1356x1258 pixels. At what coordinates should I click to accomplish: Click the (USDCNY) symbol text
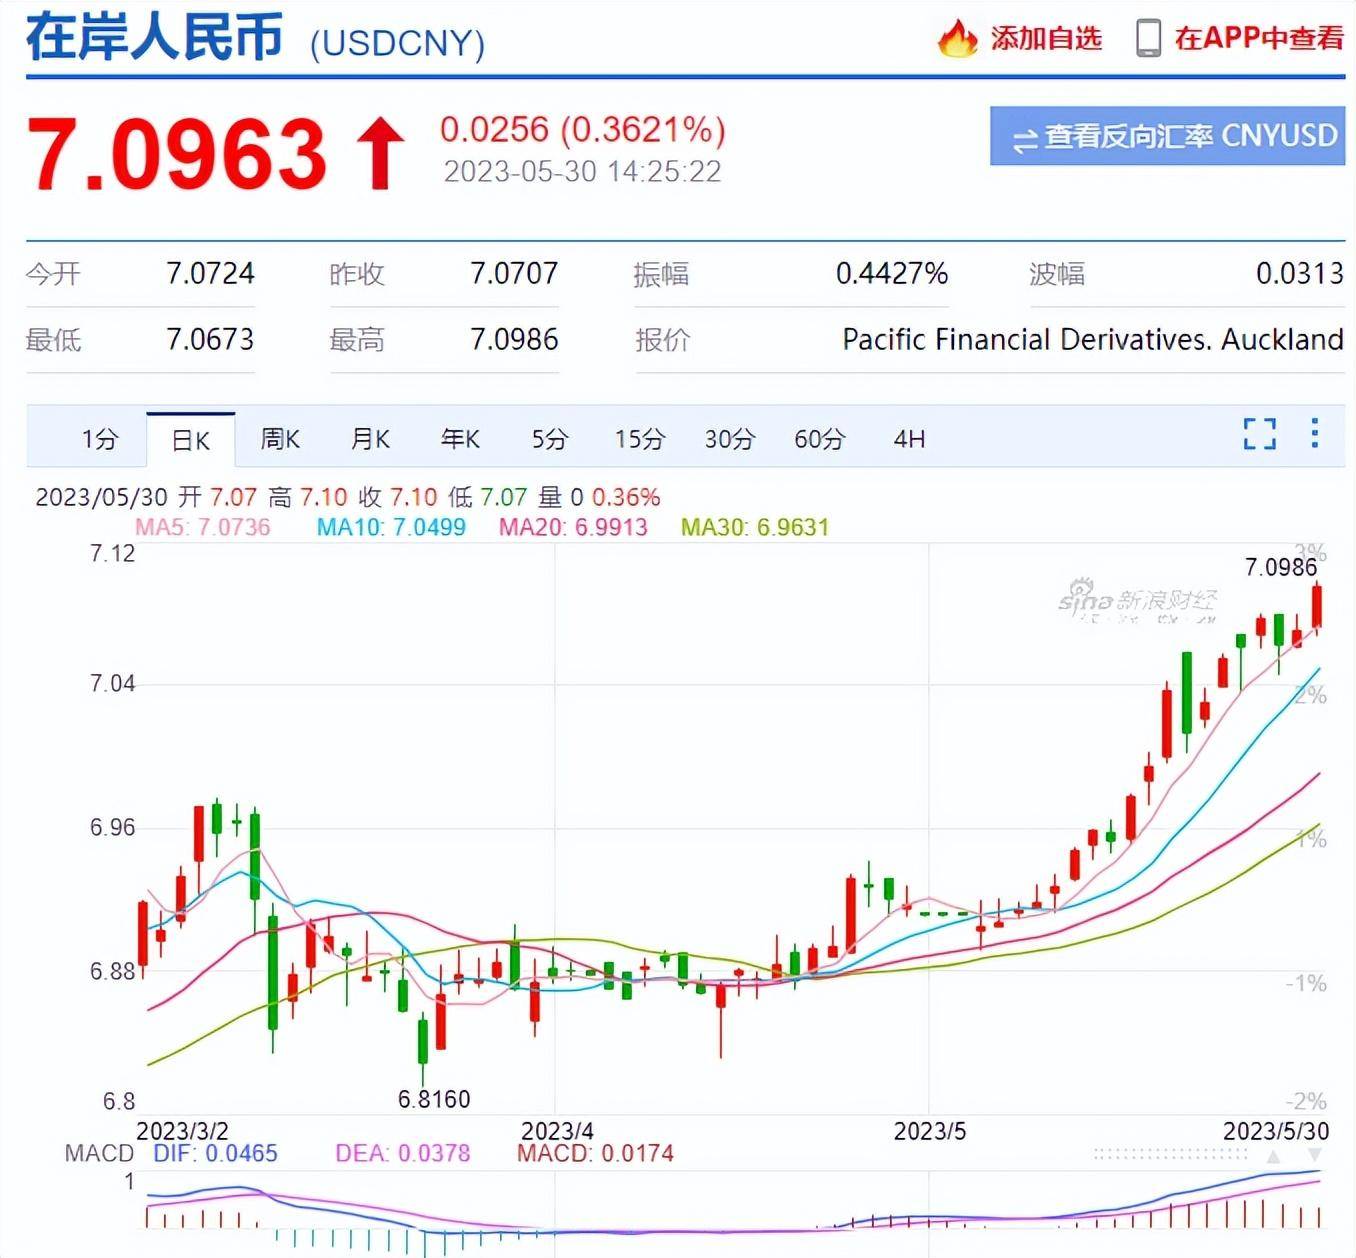[x=398, y=45]
